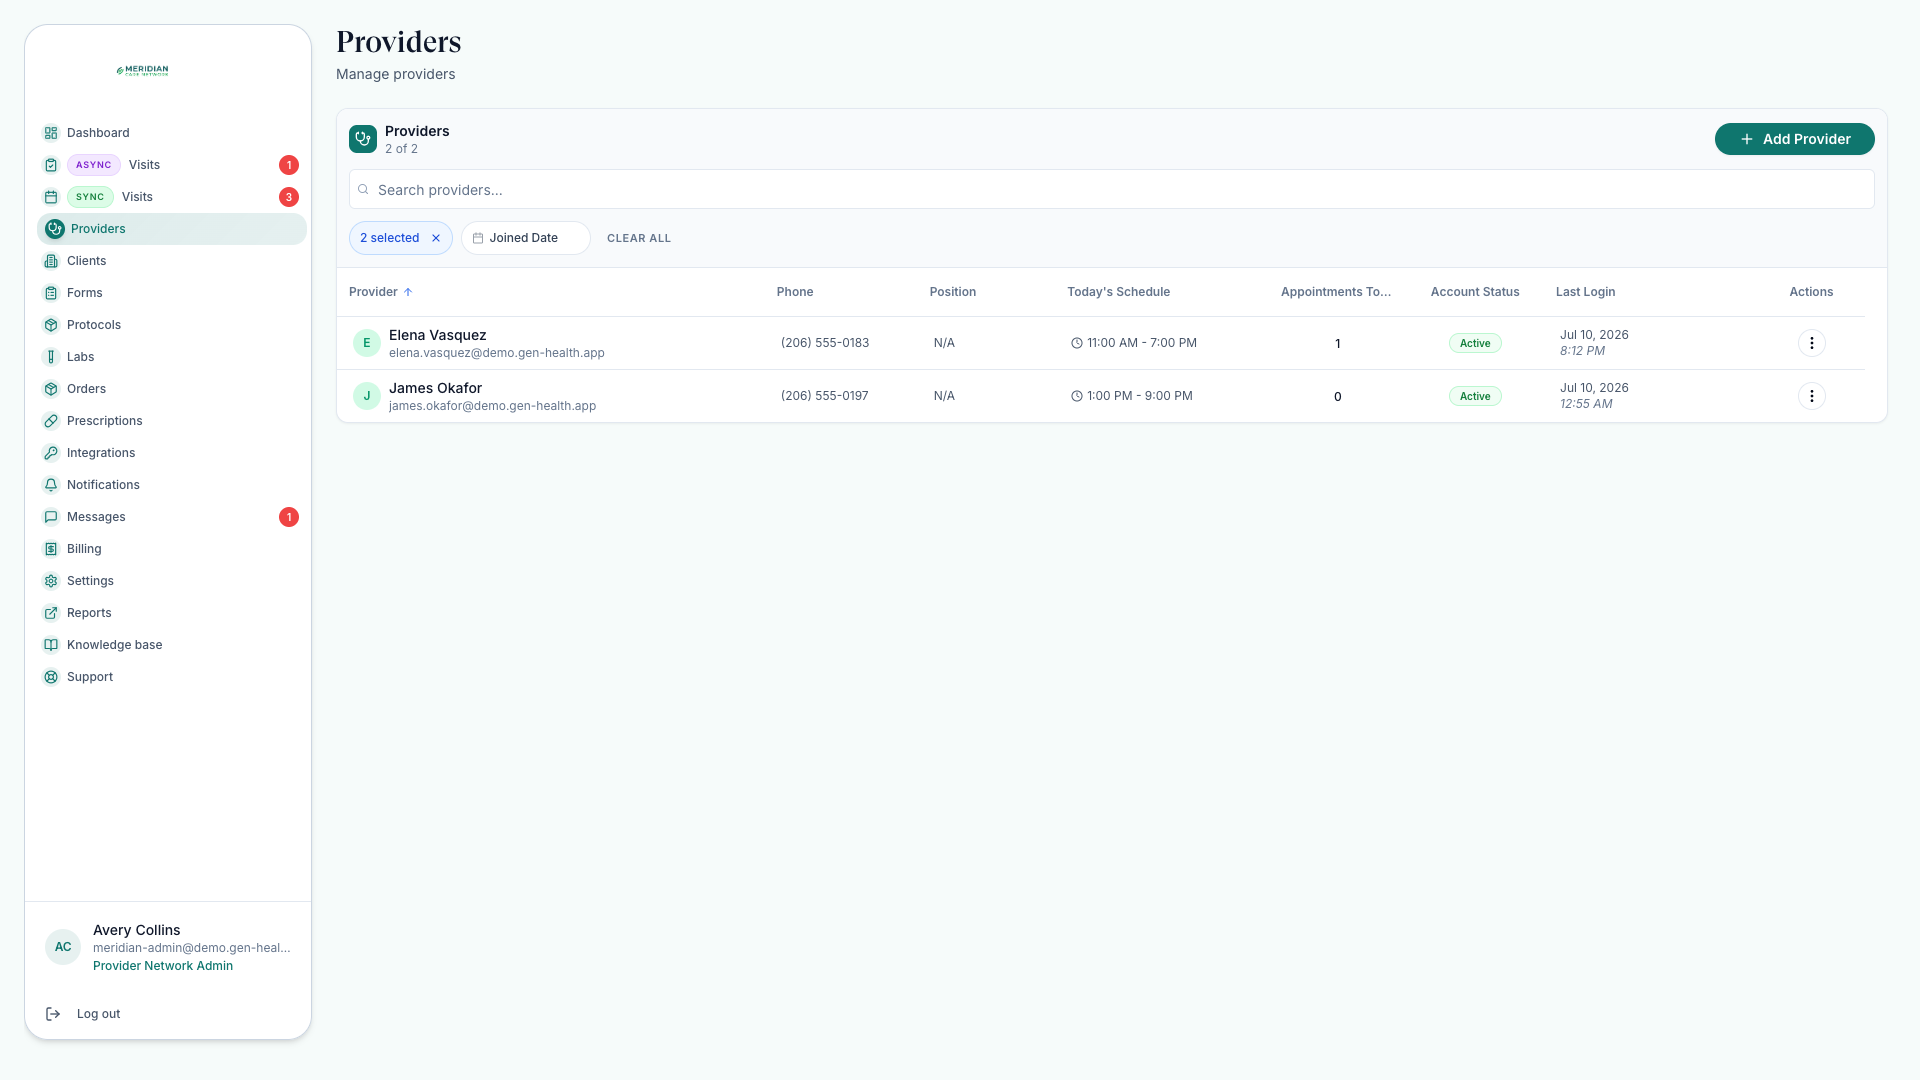Open Knowledge base
1920x1080 pixels.
point(171,645)
